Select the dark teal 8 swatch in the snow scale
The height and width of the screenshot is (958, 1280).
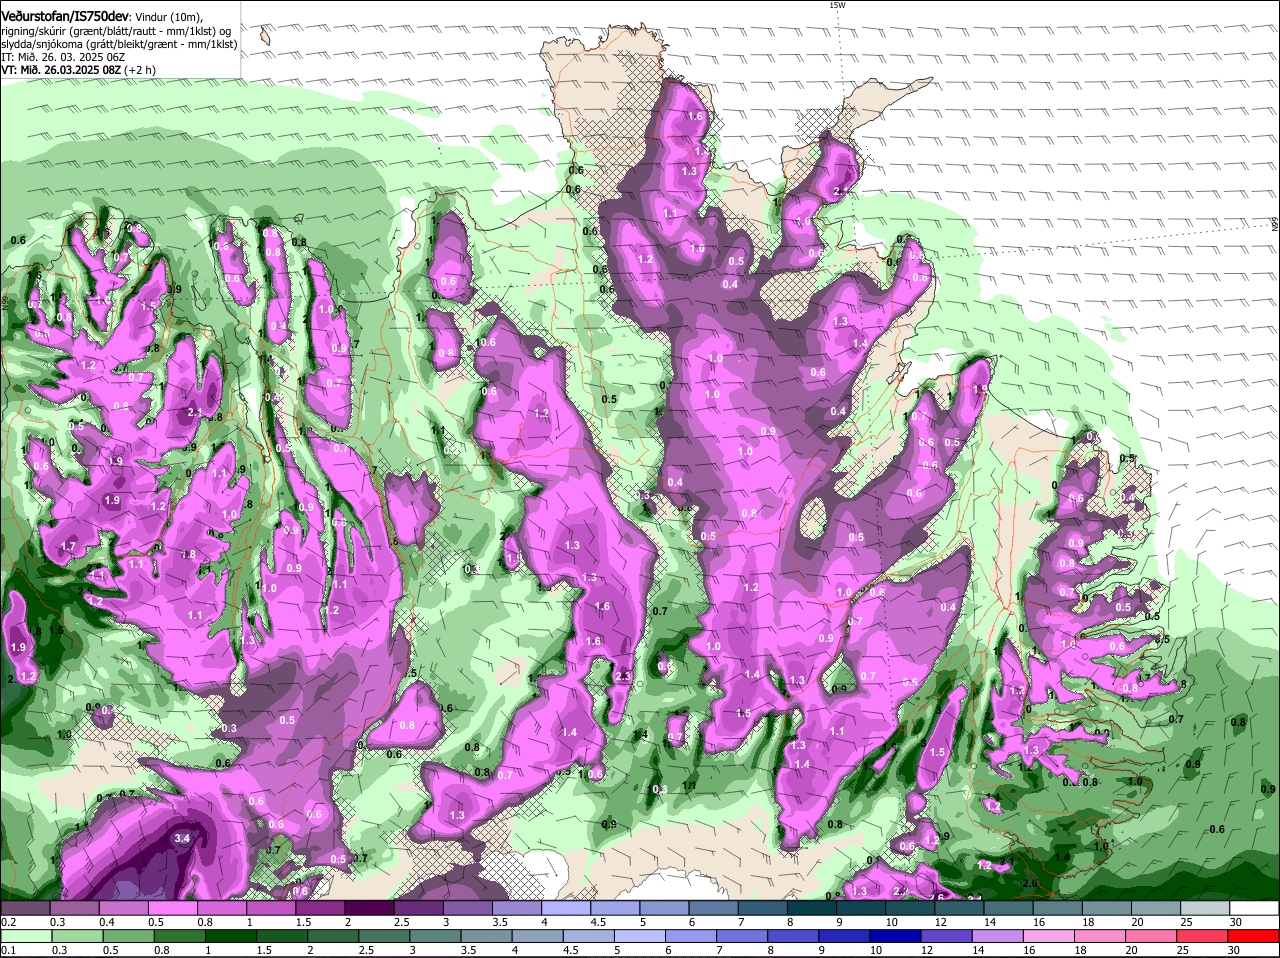812,908
